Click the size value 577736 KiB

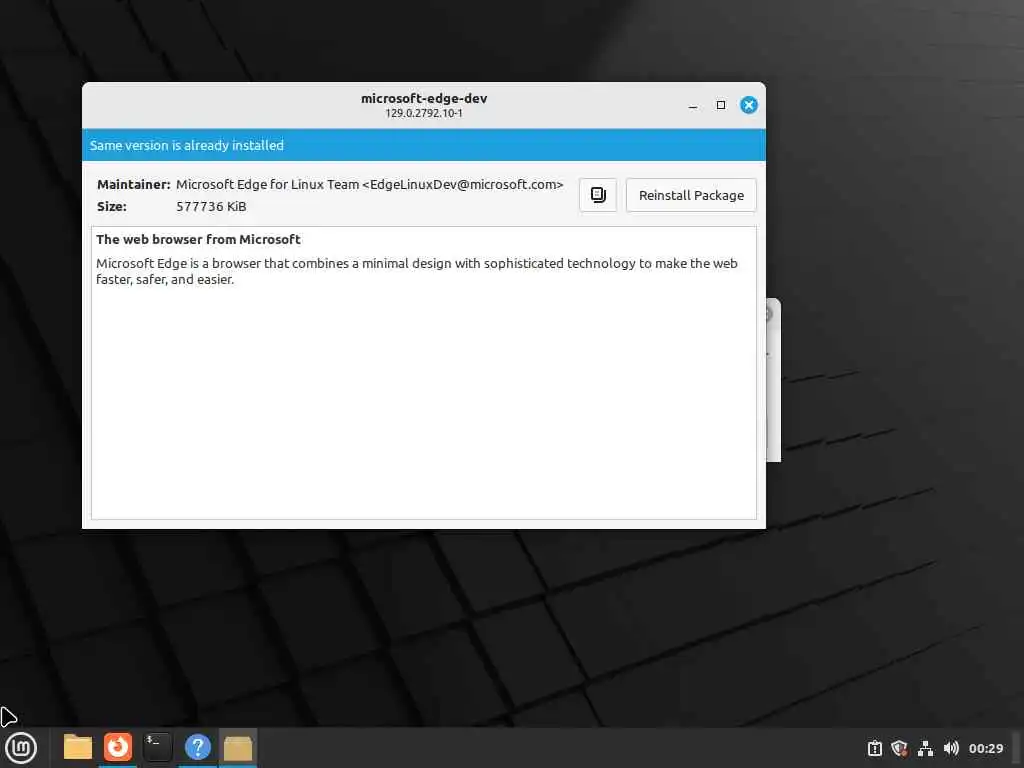click(x=211, y=206)
